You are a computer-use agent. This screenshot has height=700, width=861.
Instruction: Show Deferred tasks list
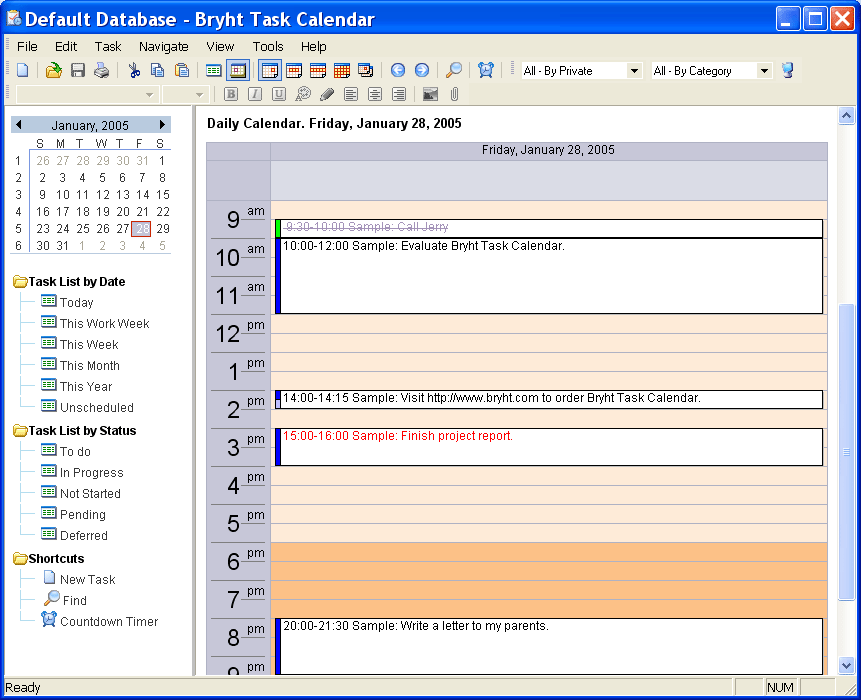point(83,535)
